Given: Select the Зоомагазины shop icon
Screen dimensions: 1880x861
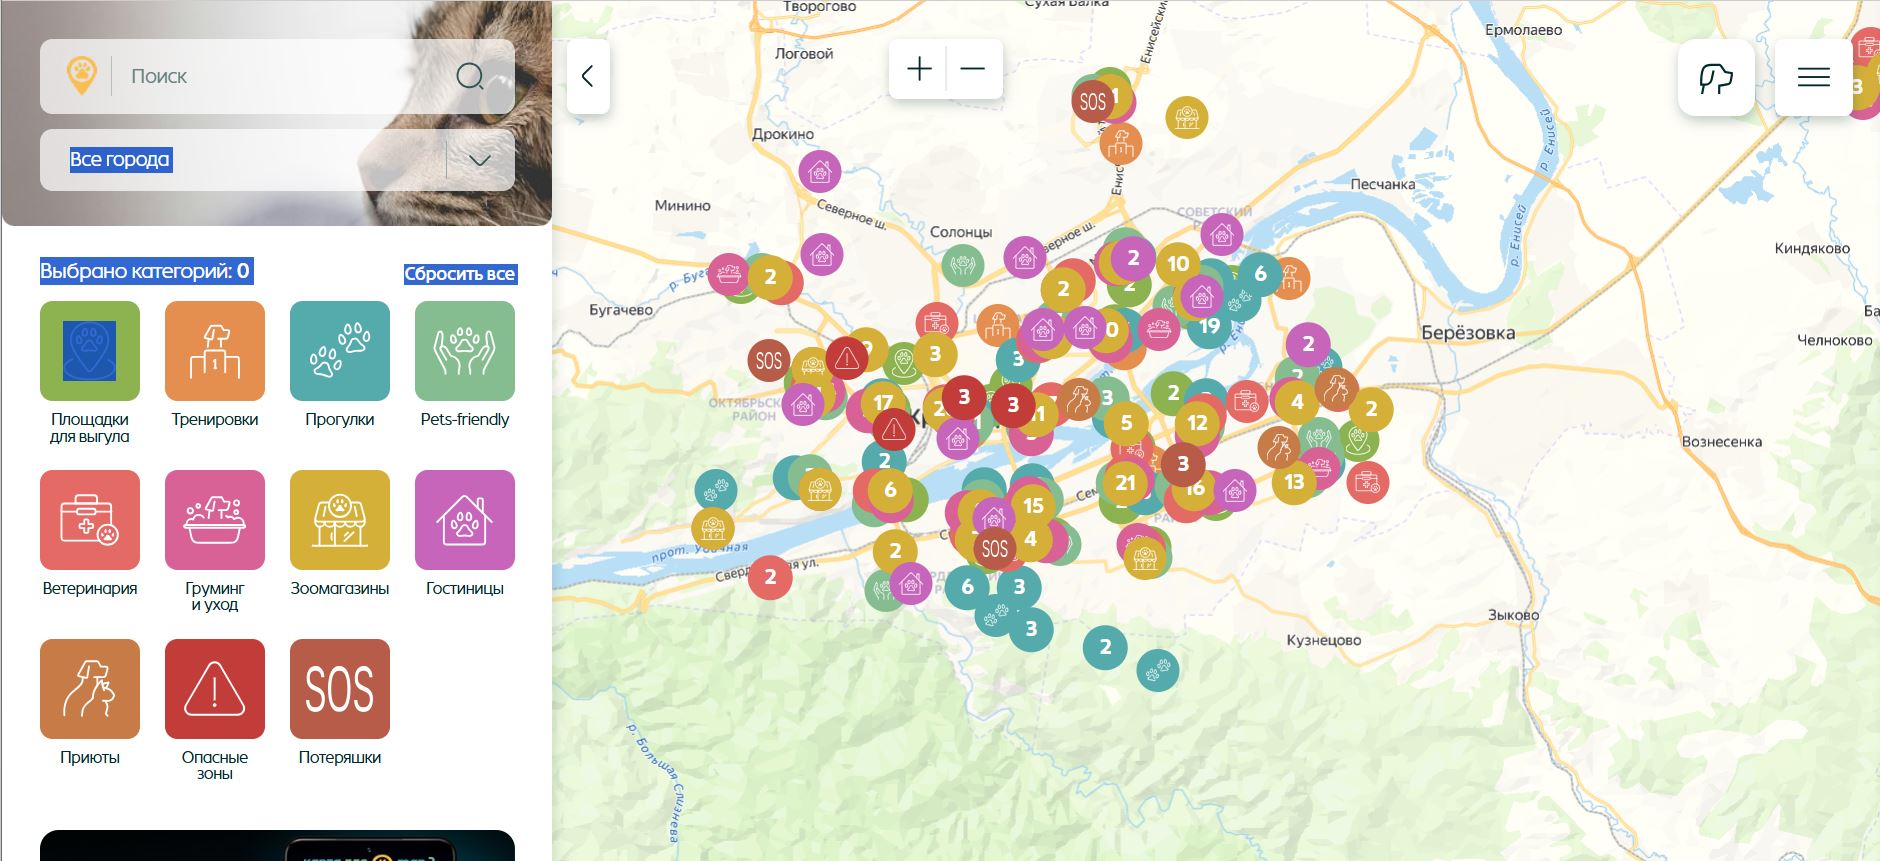Looking at the screenshot, I should [340, 520].
